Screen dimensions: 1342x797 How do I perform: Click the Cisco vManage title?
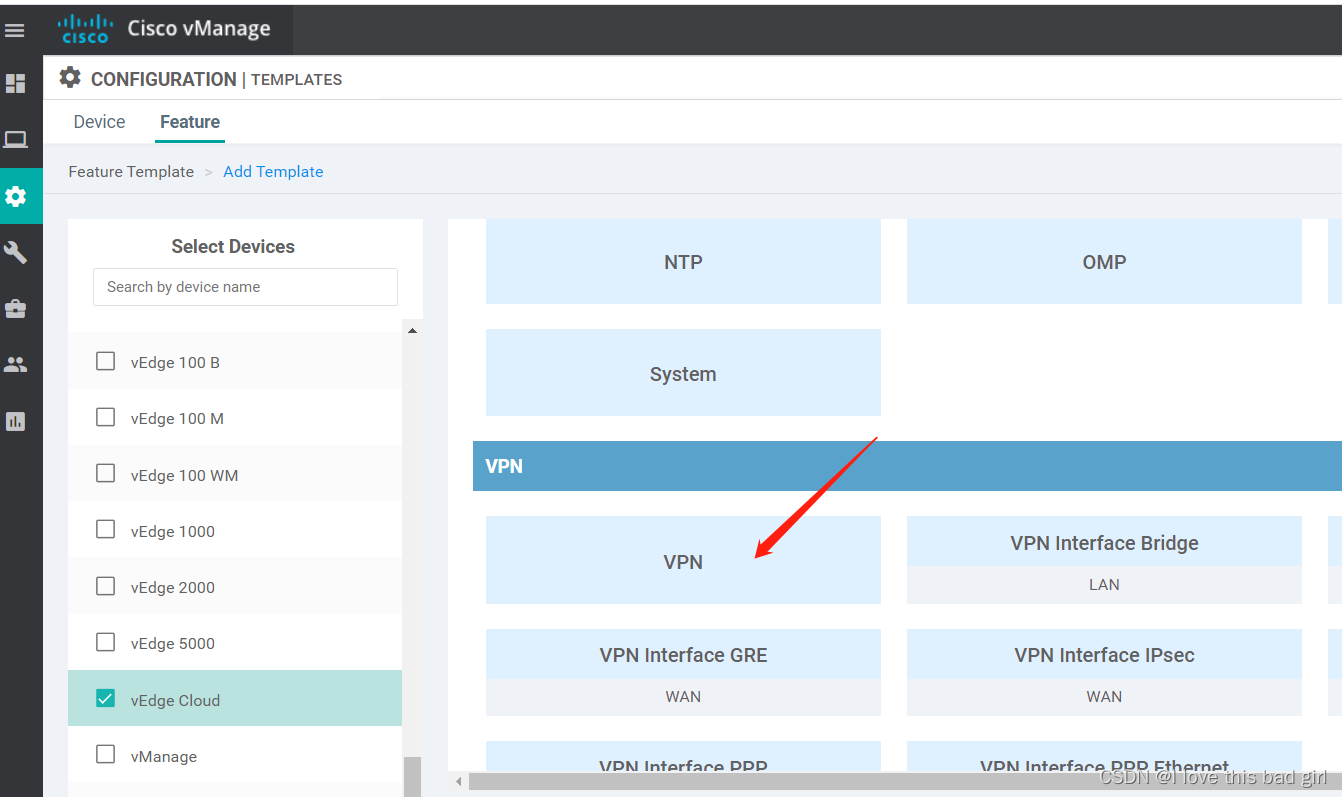coord(199,29)
